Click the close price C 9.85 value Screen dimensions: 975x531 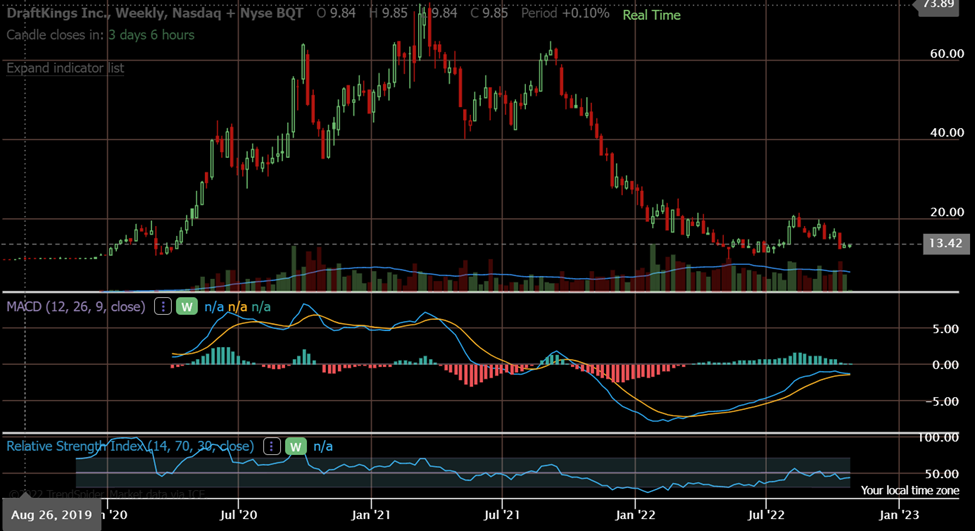coord(489,13)
